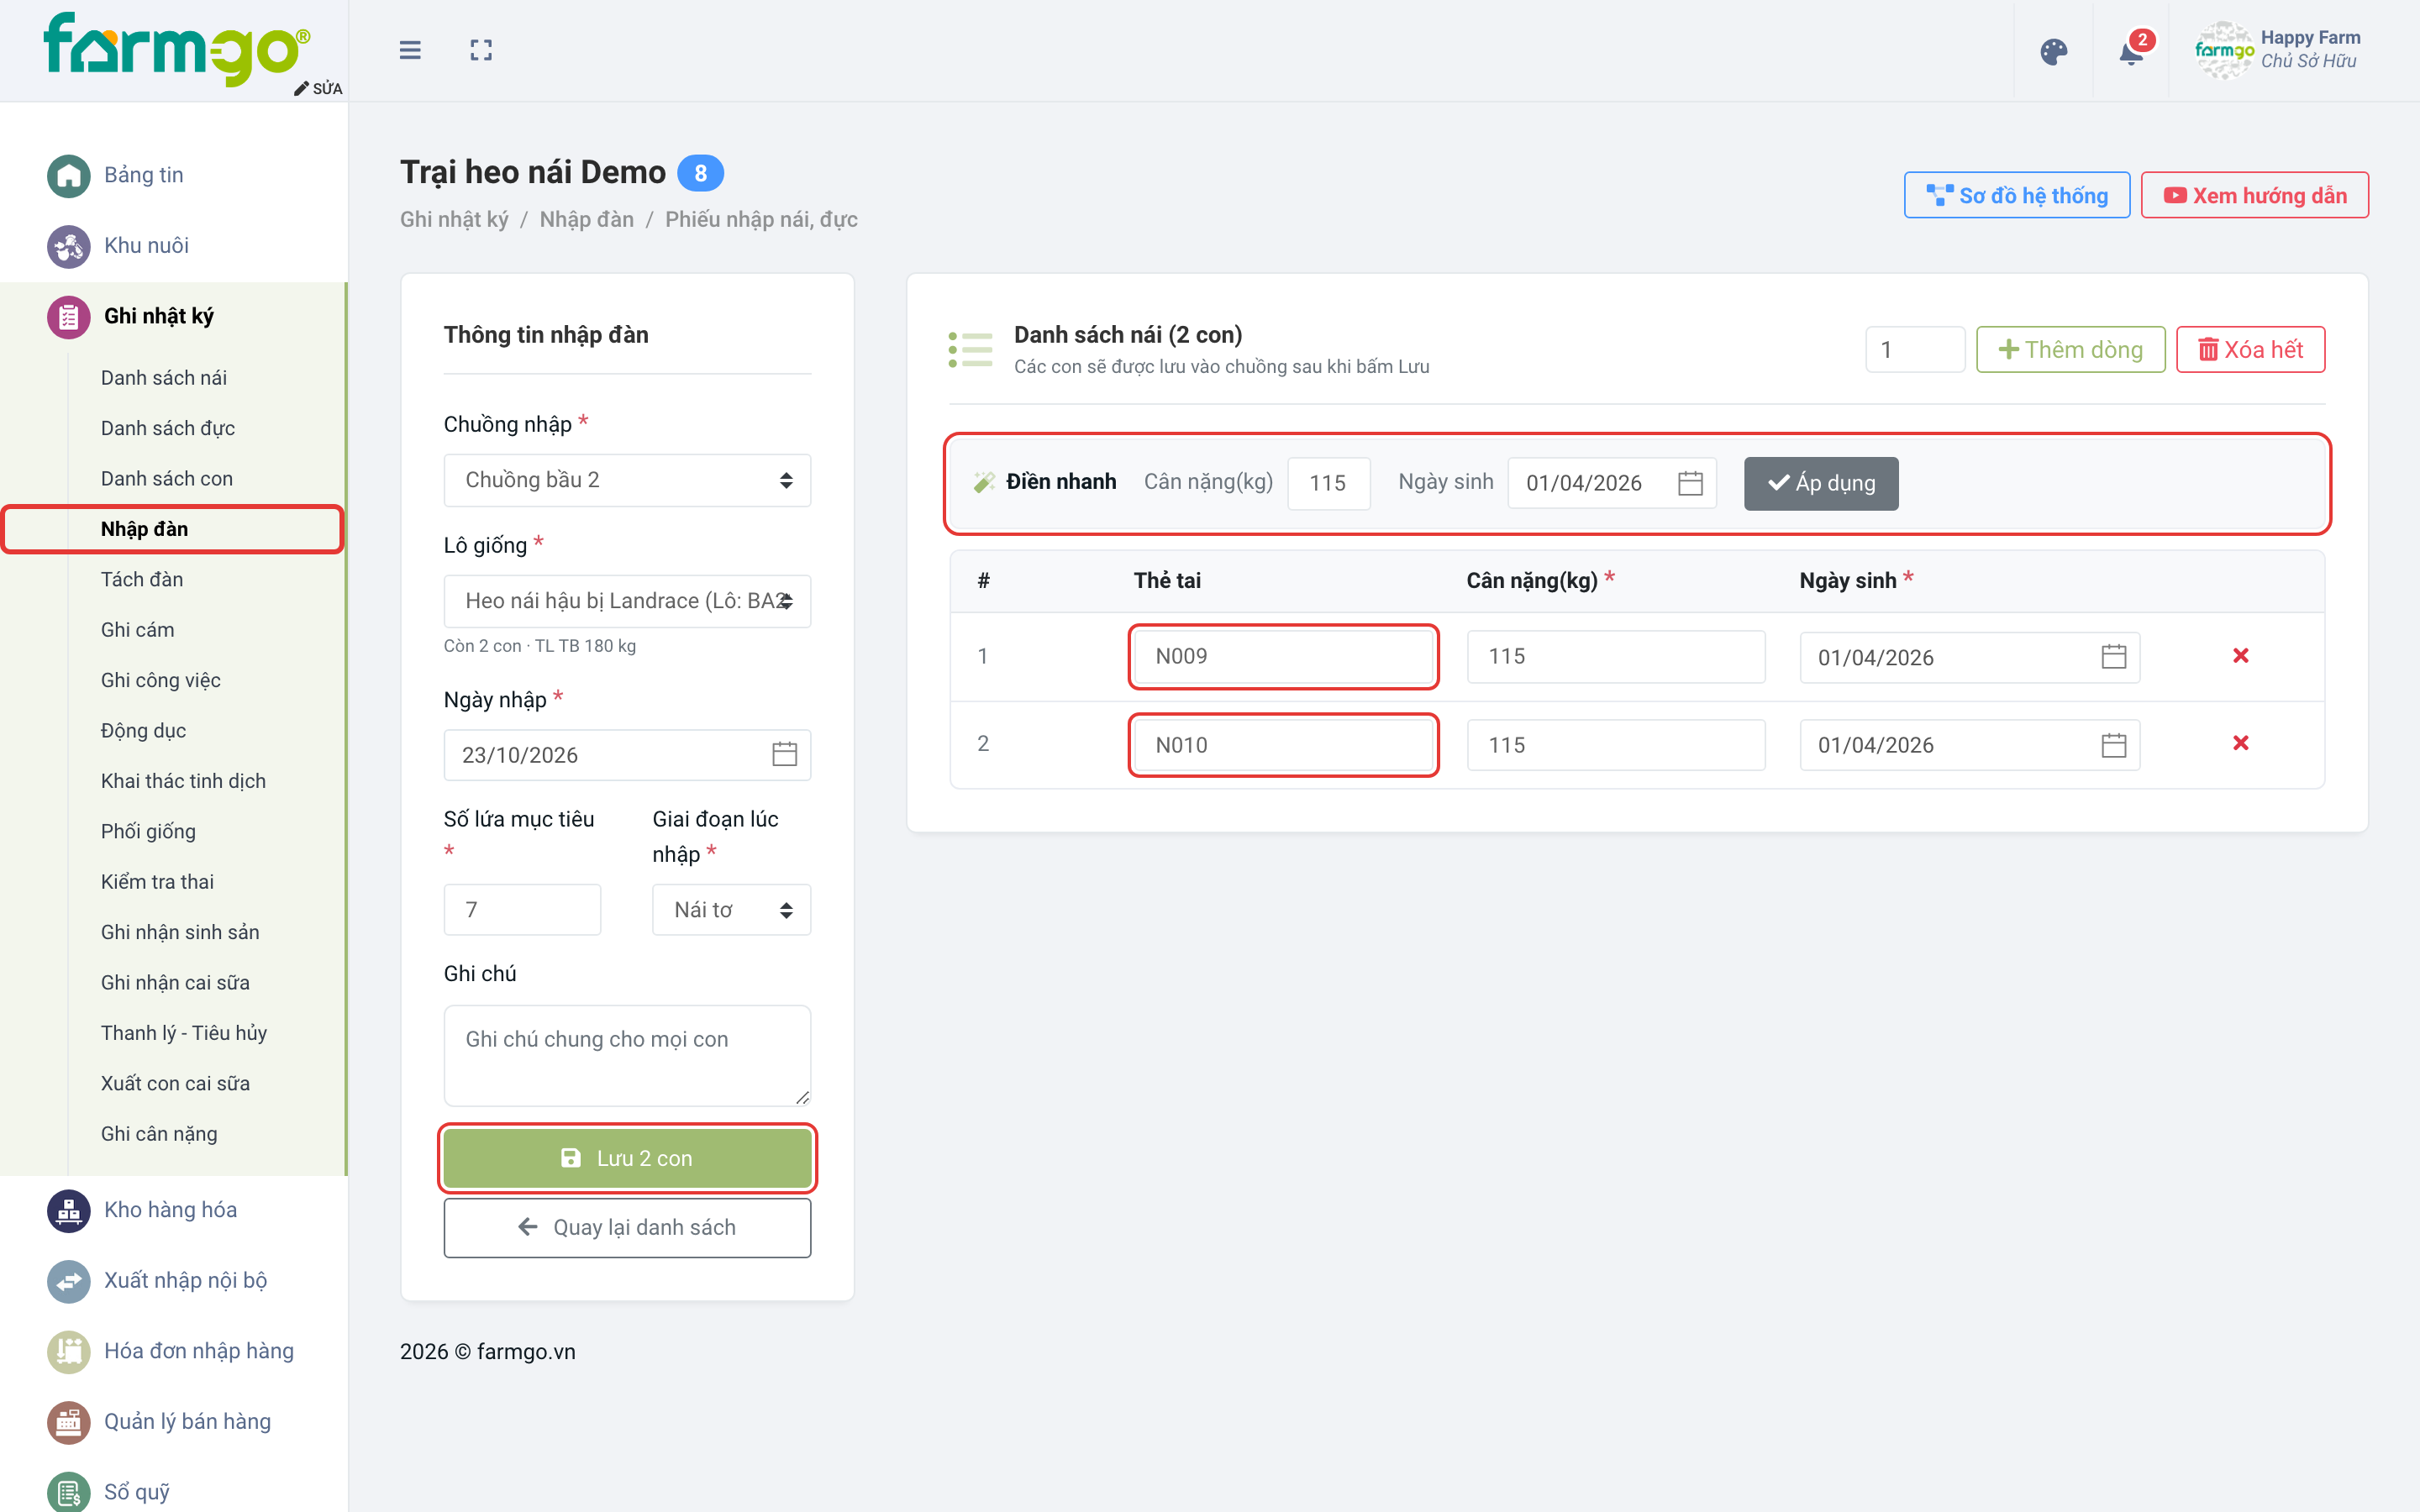Click the Kho hàng hóa icon
The height and width of the screenshot is (1512, 2420).
tap(68, 1210)
